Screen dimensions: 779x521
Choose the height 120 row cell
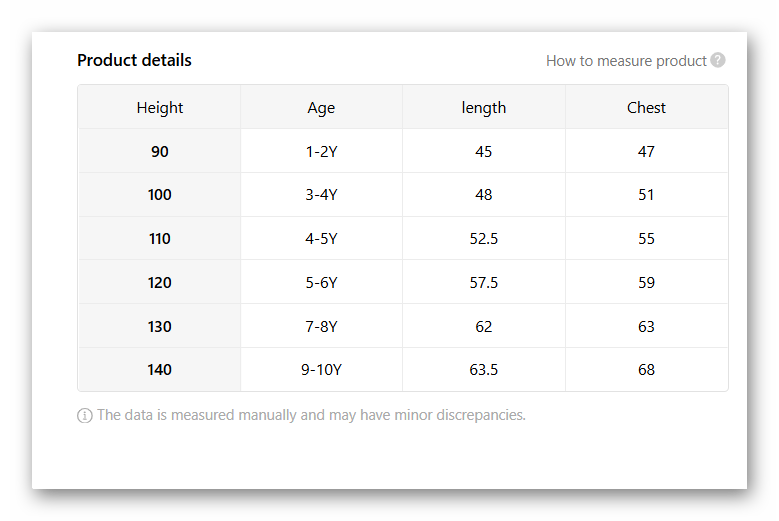[x=160, y=283]
